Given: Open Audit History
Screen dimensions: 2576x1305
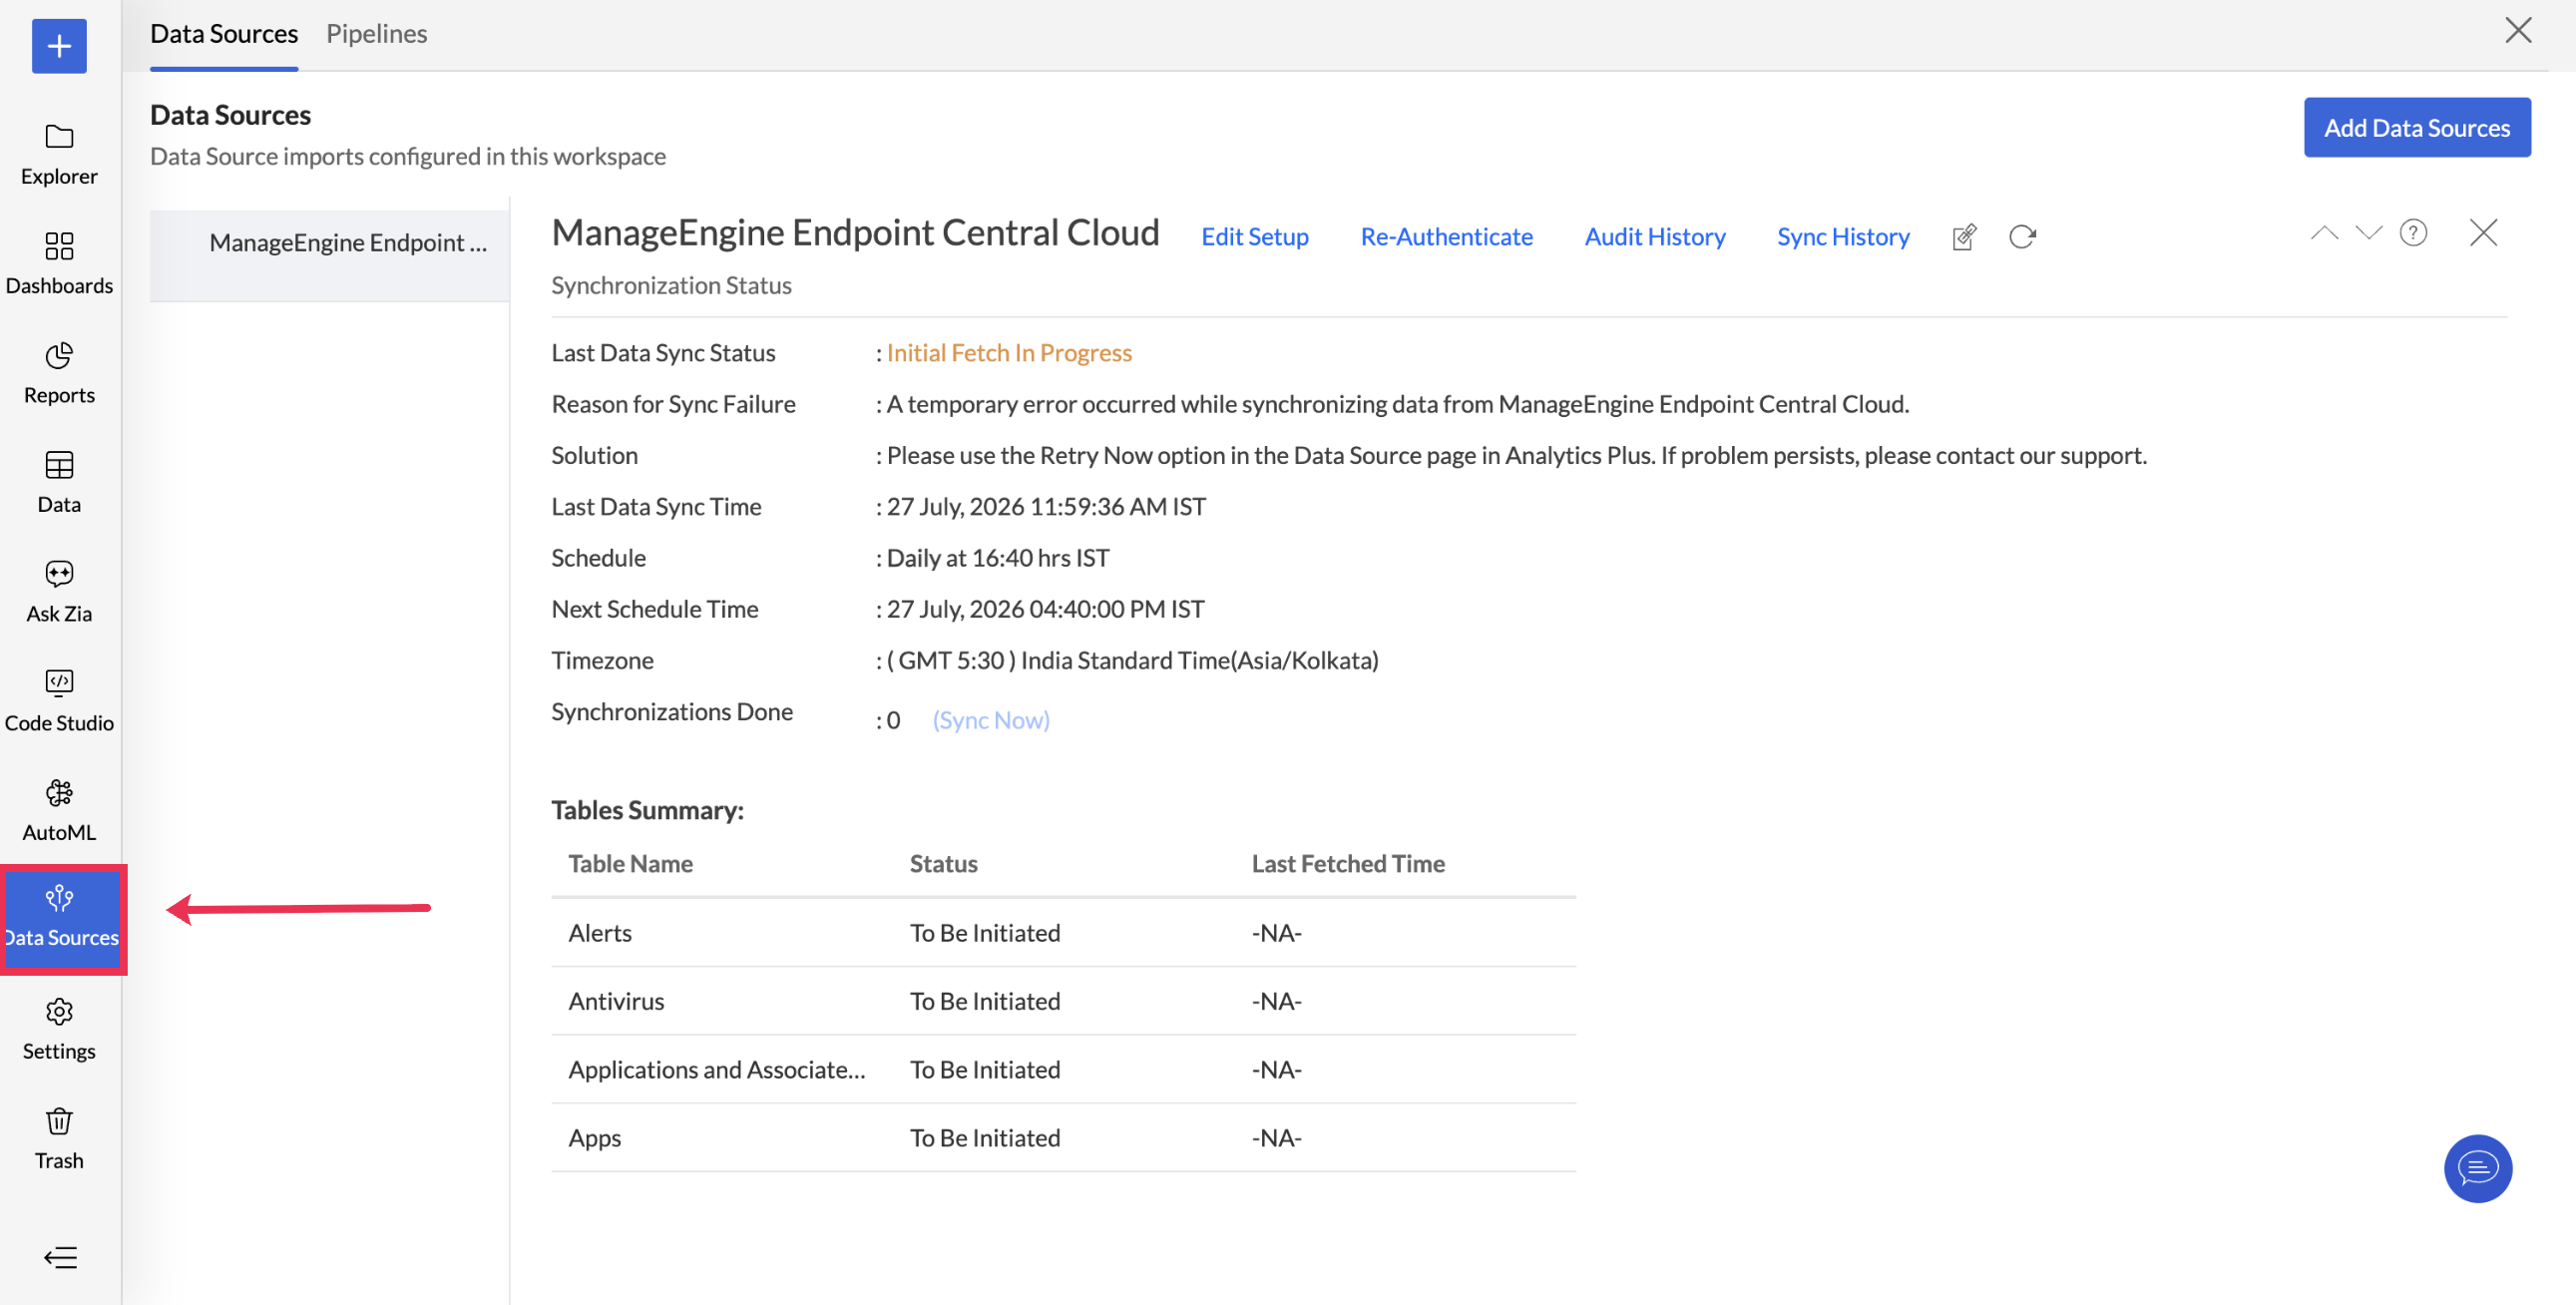Looking at the screenshot, I should click(1654, 236).
